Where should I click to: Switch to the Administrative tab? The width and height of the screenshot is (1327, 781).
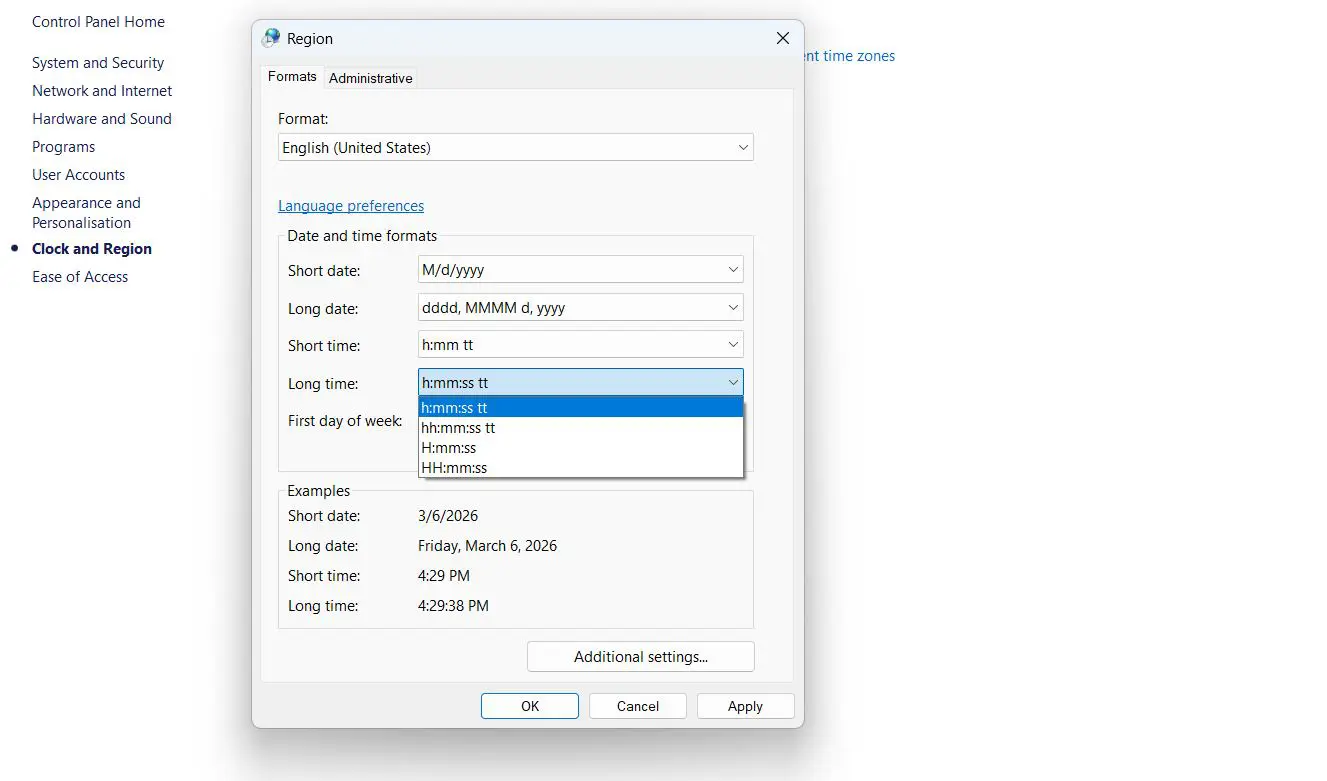[370, 77]
